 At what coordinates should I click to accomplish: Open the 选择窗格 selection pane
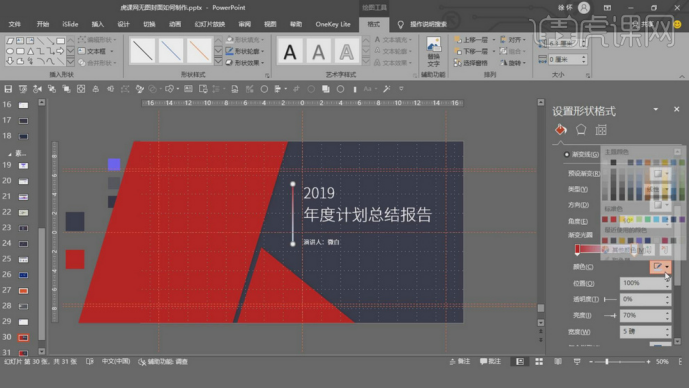472,63
